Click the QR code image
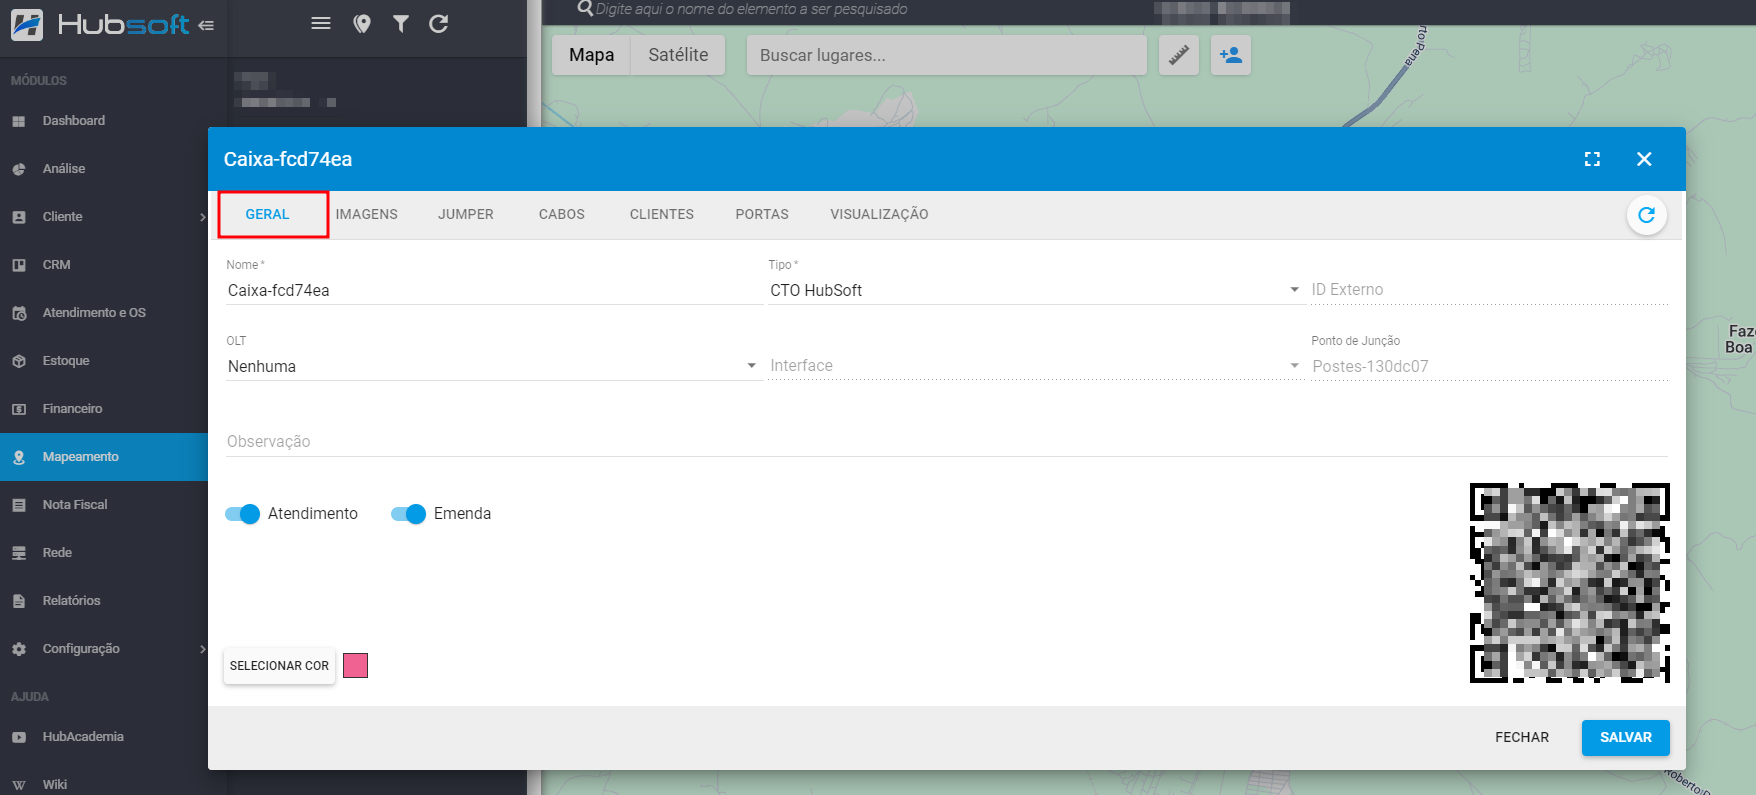1756x795 pixels. [1569, 583]
